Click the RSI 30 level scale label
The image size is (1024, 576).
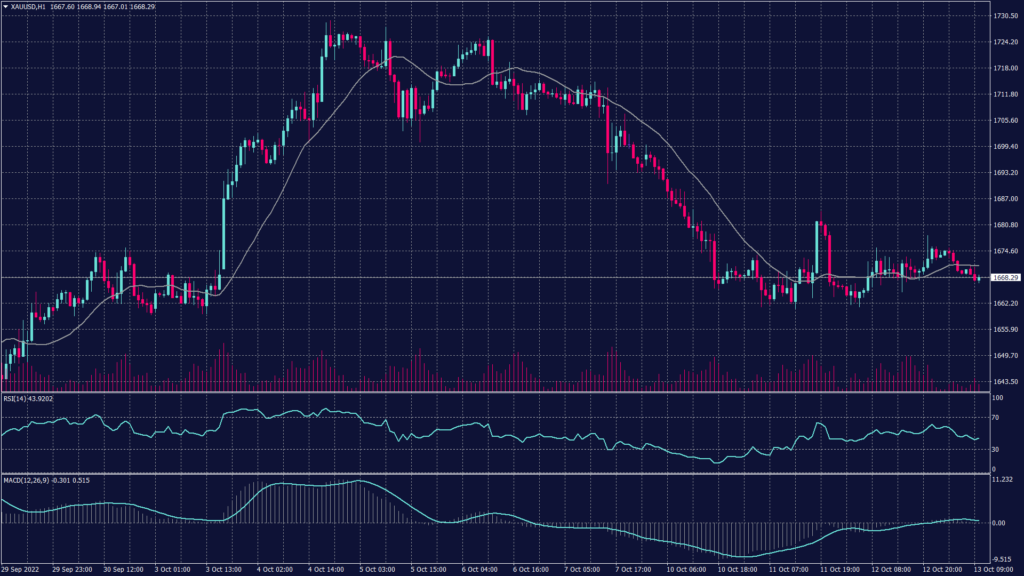coord(997,449)
